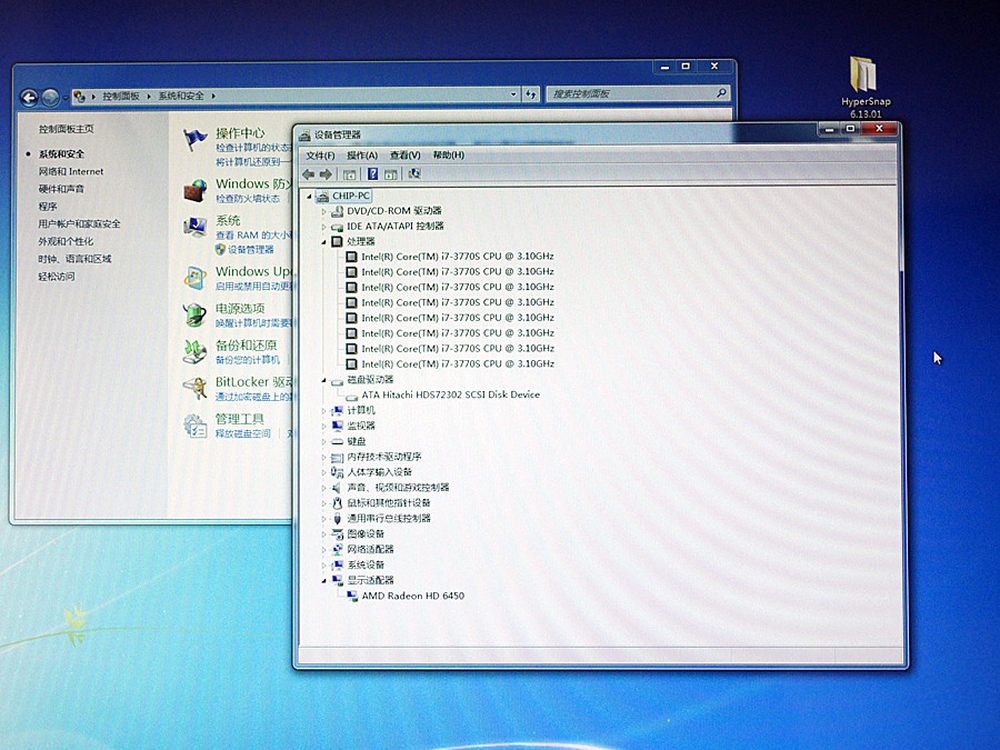Click the 声音、视频和游戏控制器 speaker icon
Screen dimensions: 1000x750
pyautogui.click(x=337, y=488)
